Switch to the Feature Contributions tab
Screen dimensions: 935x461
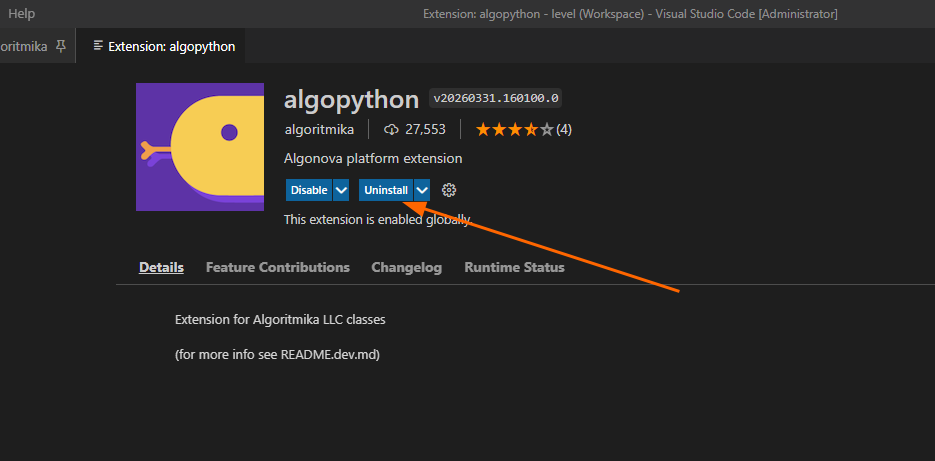click(x=277, y=267)
